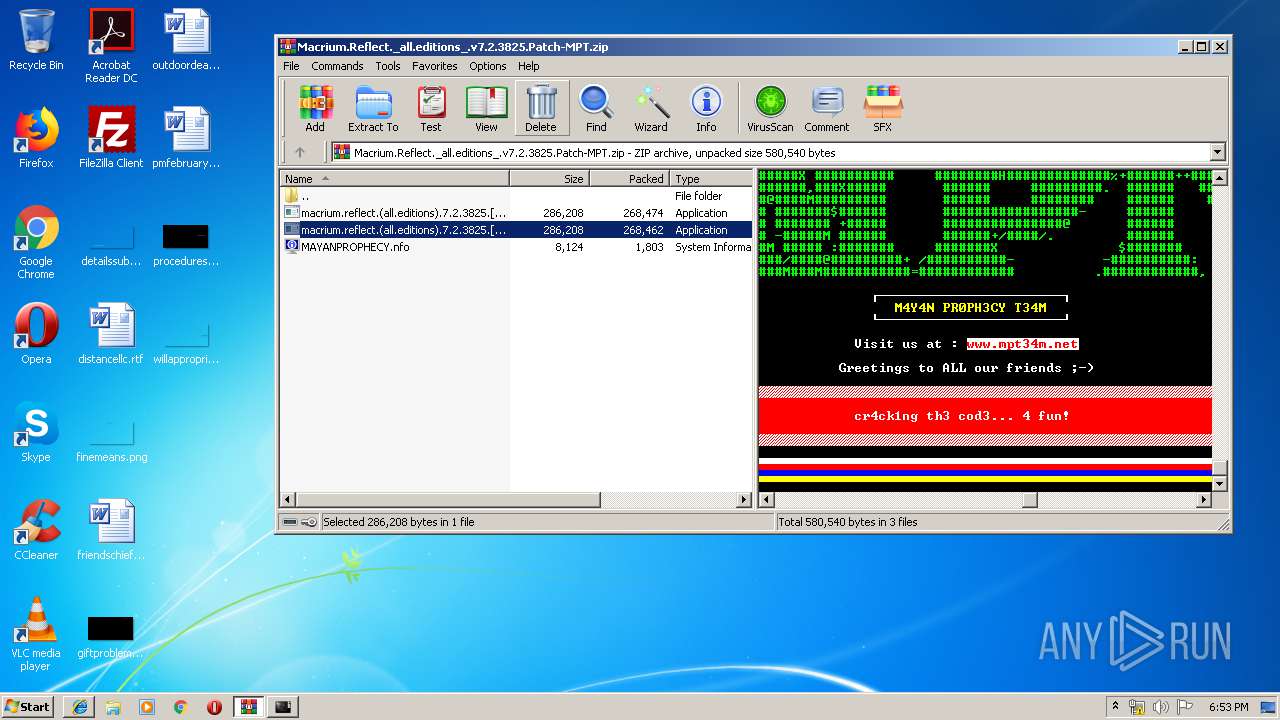Show hidden tray icons arrow
Viewport: 1280px width, 720px height.
coord(1115,707)
